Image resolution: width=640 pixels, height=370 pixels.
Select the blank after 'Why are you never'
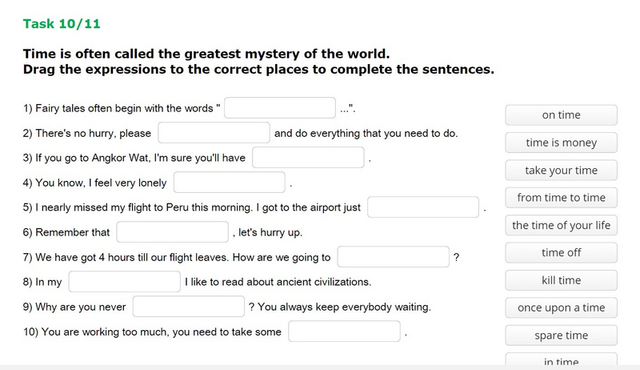(189, 307)
